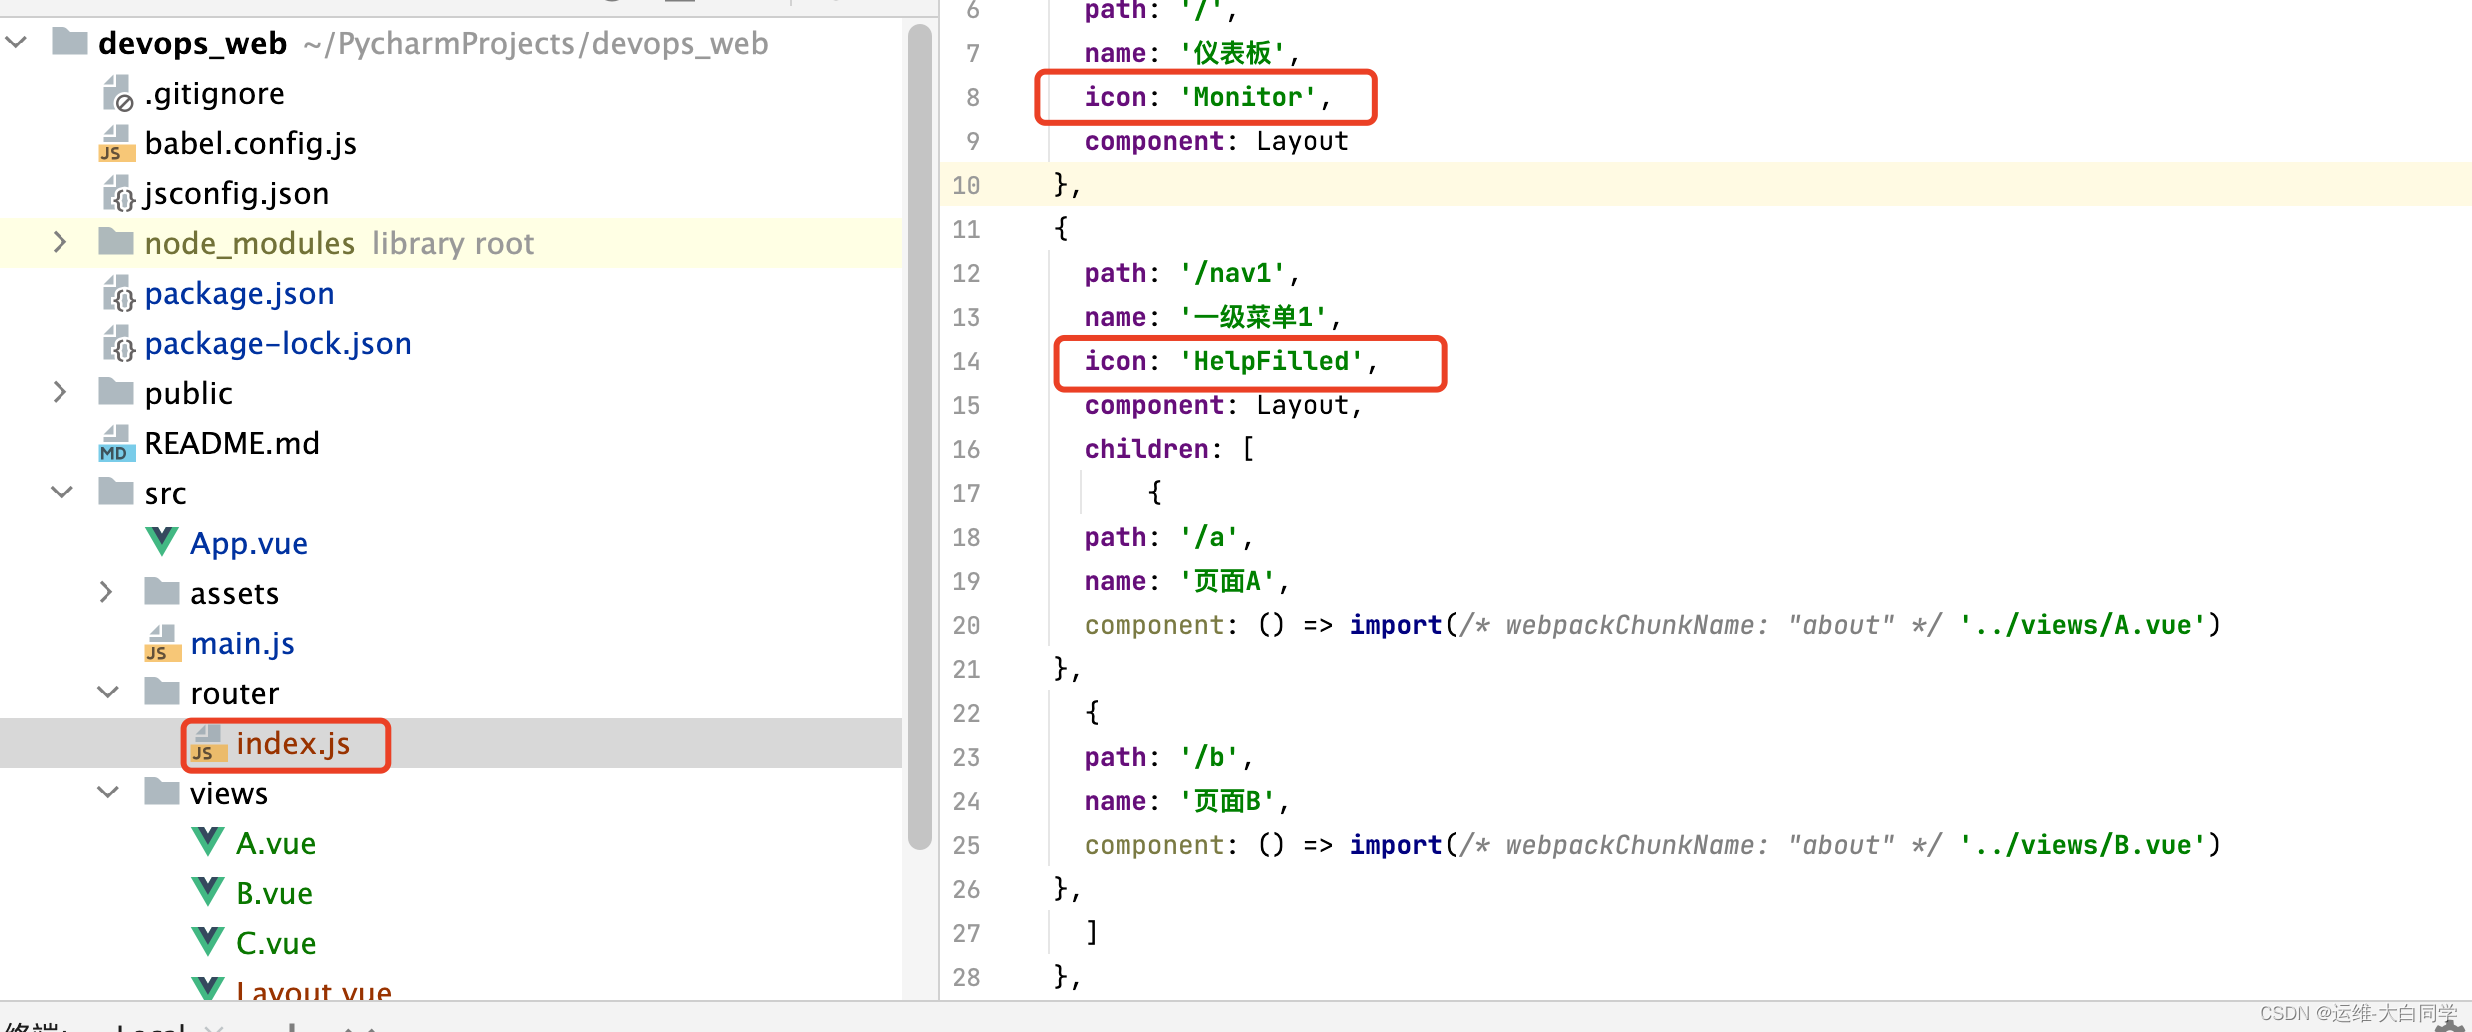Image resolution: width=2472 pixels, height=1032 pixels.
Task: Click Layout on line 9
Action: [1302, 141]
